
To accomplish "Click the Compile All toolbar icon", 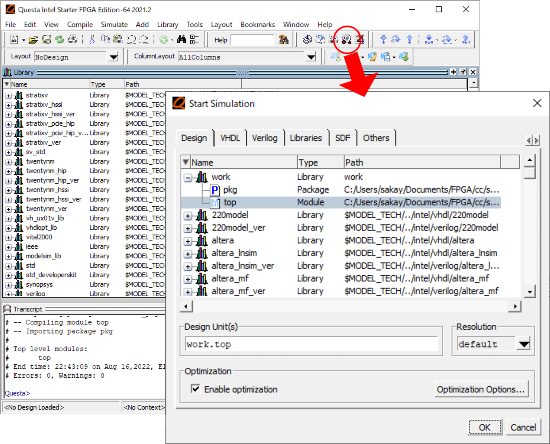I will (333, 40).
